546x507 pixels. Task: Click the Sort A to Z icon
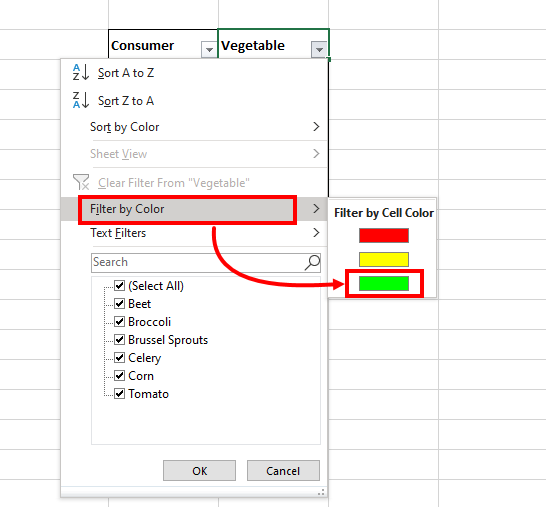pyautogui.click(x=81, y=72)
